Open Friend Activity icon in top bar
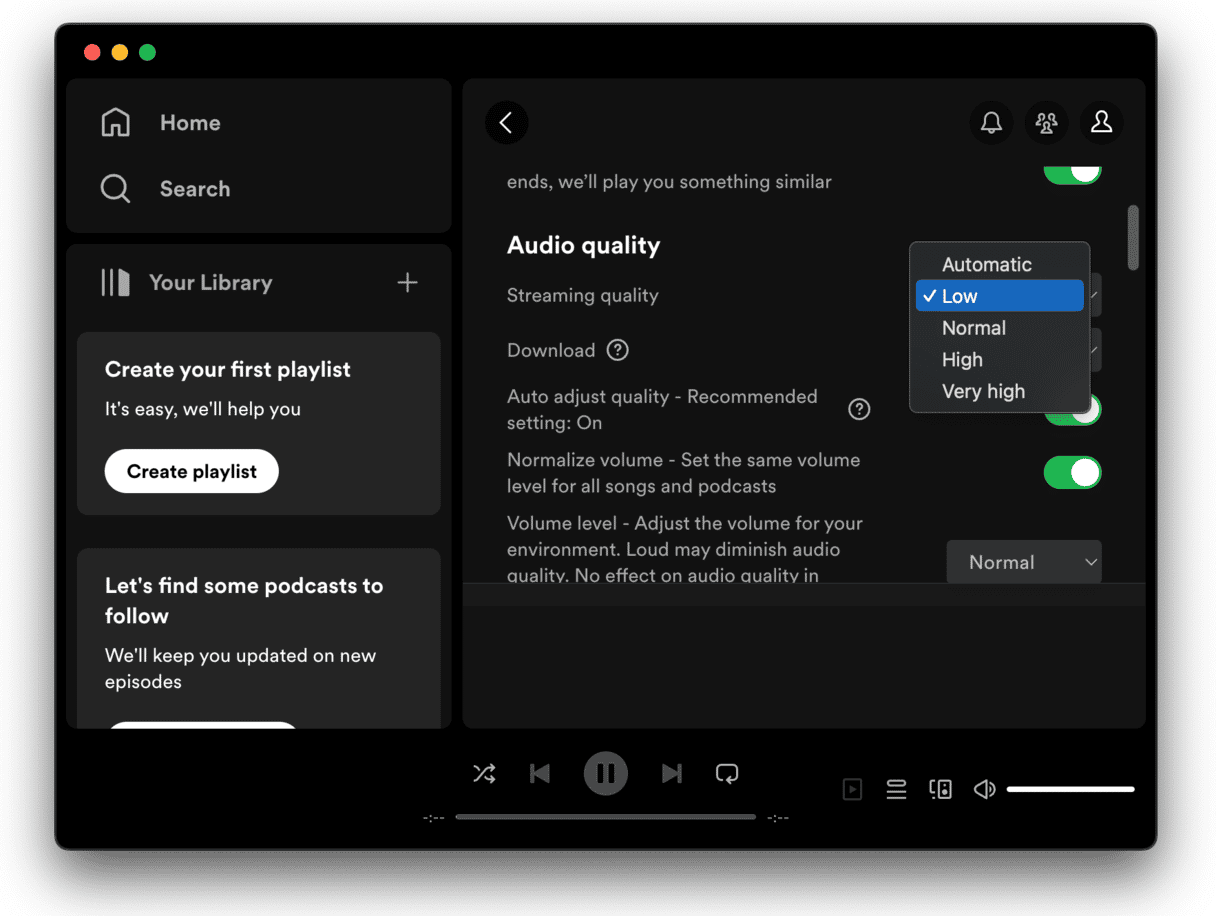 click(1046, 123)
